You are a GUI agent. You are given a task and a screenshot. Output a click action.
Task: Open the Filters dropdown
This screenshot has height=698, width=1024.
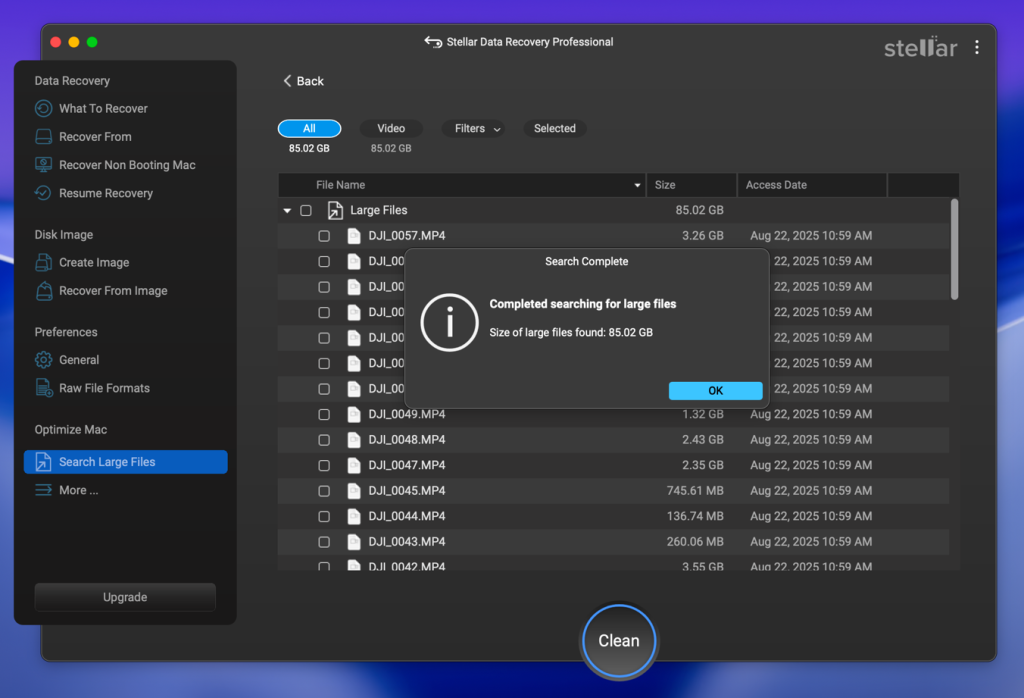pyautogui.click(x=473, y=129)
